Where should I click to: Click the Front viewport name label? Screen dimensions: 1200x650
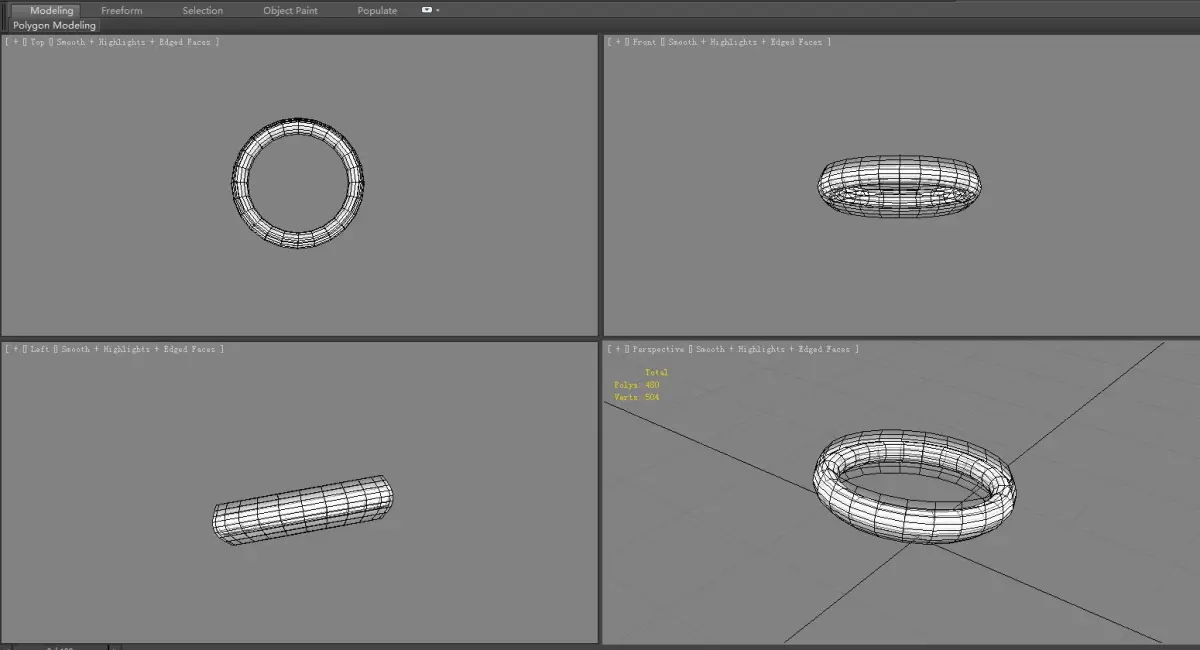point(645,42)
